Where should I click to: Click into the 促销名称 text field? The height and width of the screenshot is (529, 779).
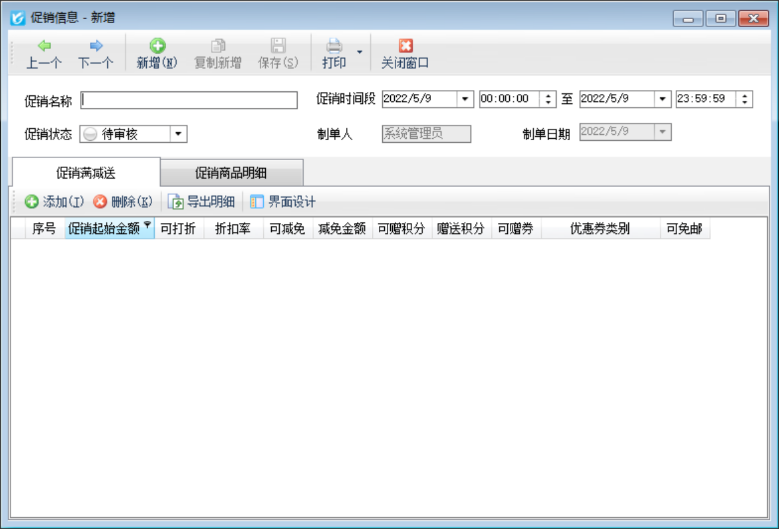click(189, 100)
